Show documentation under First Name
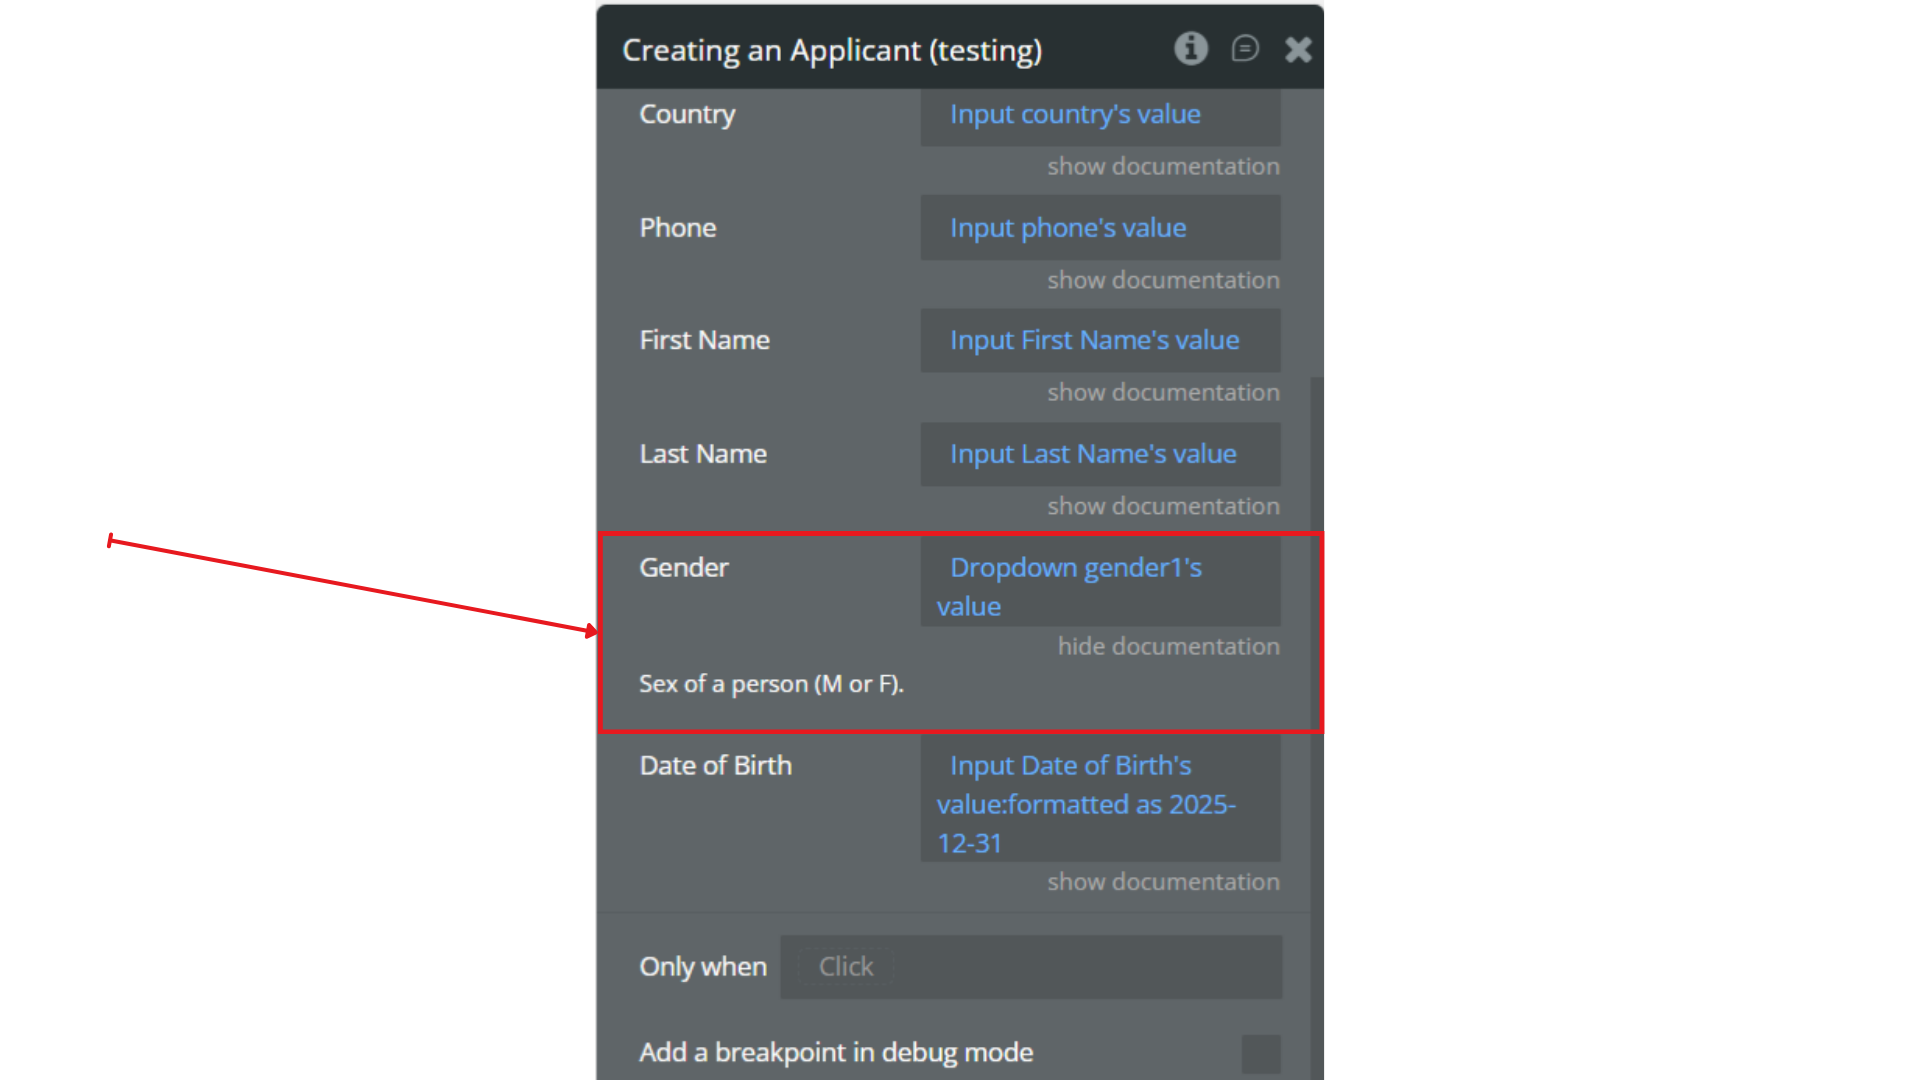This screenshot has width=1920, height=1080. (1163, 393)
